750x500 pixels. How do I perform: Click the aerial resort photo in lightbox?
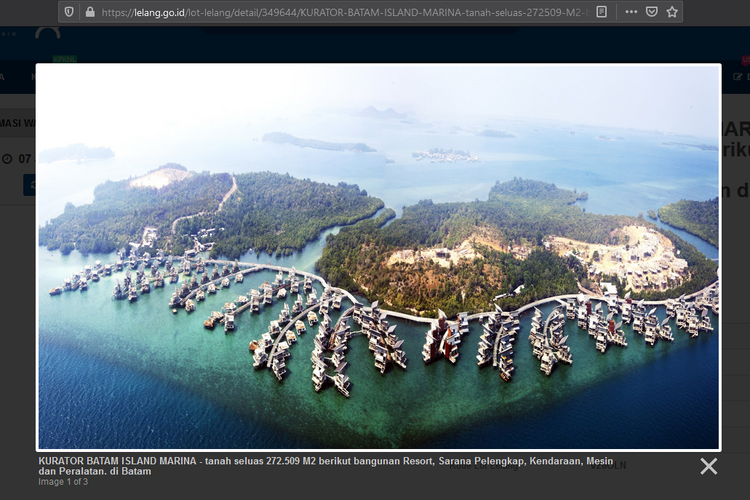pyautogui.click(x=378, y=257)
